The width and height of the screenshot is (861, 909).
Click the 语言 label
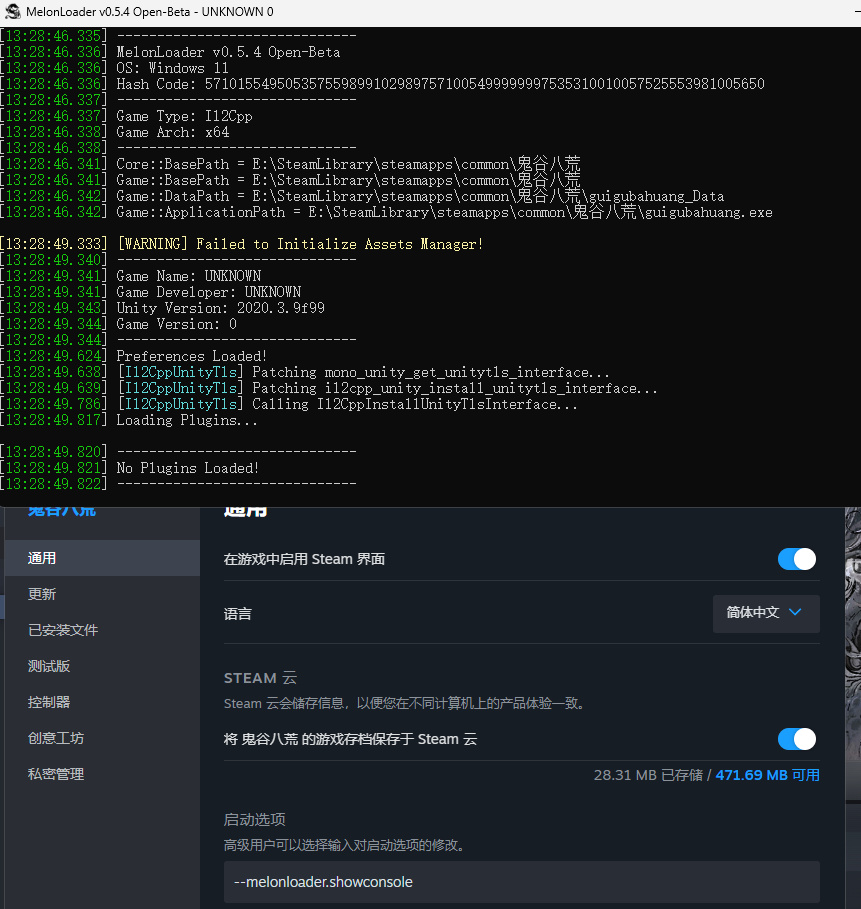[238, 613]
